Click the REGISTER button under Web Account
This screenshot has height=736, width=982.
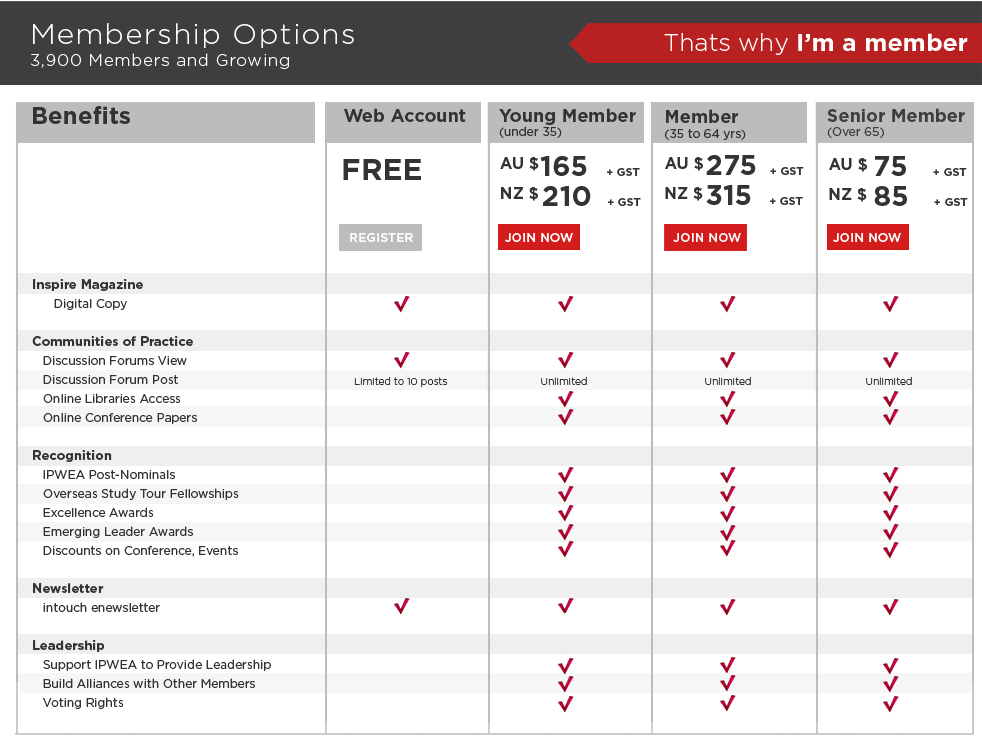(x=380, y=237)
